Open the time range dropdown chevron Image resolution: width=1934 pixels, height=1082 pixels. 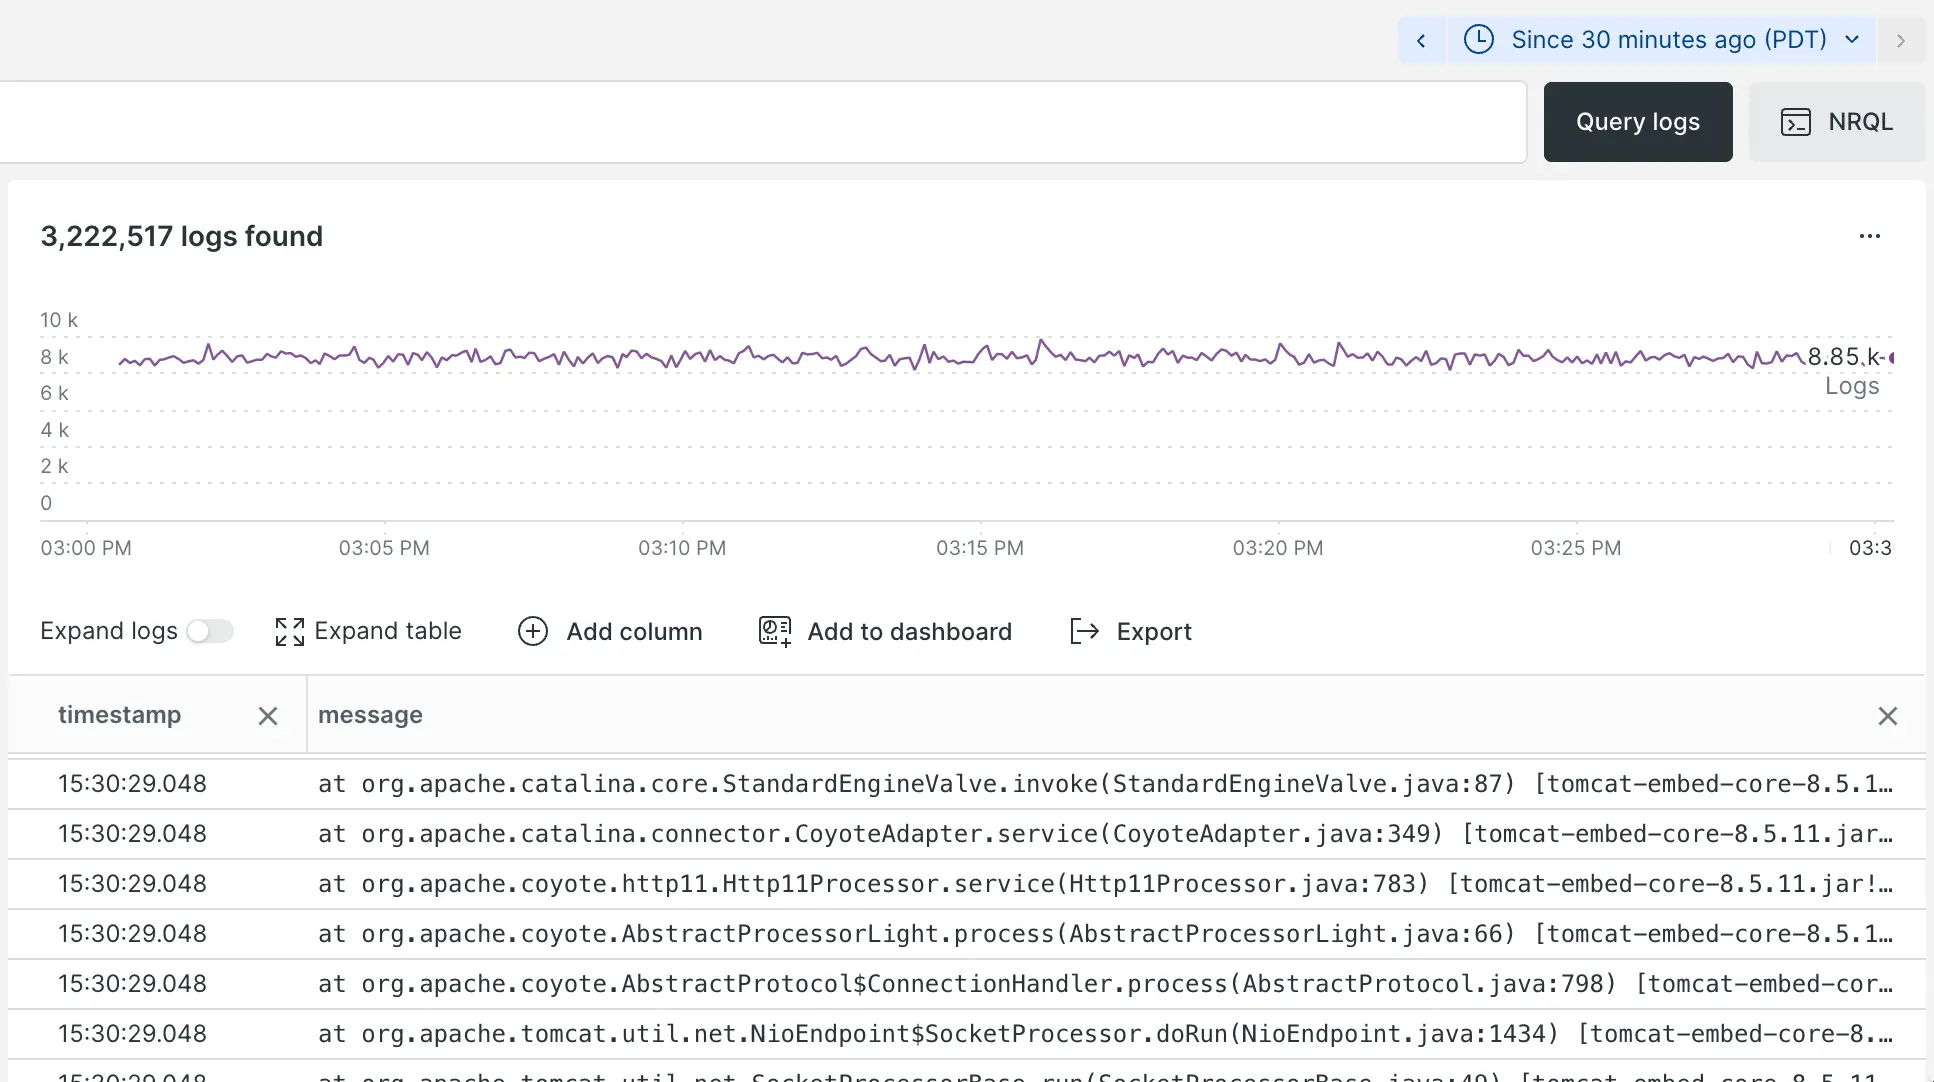[x=1854, y=39]
